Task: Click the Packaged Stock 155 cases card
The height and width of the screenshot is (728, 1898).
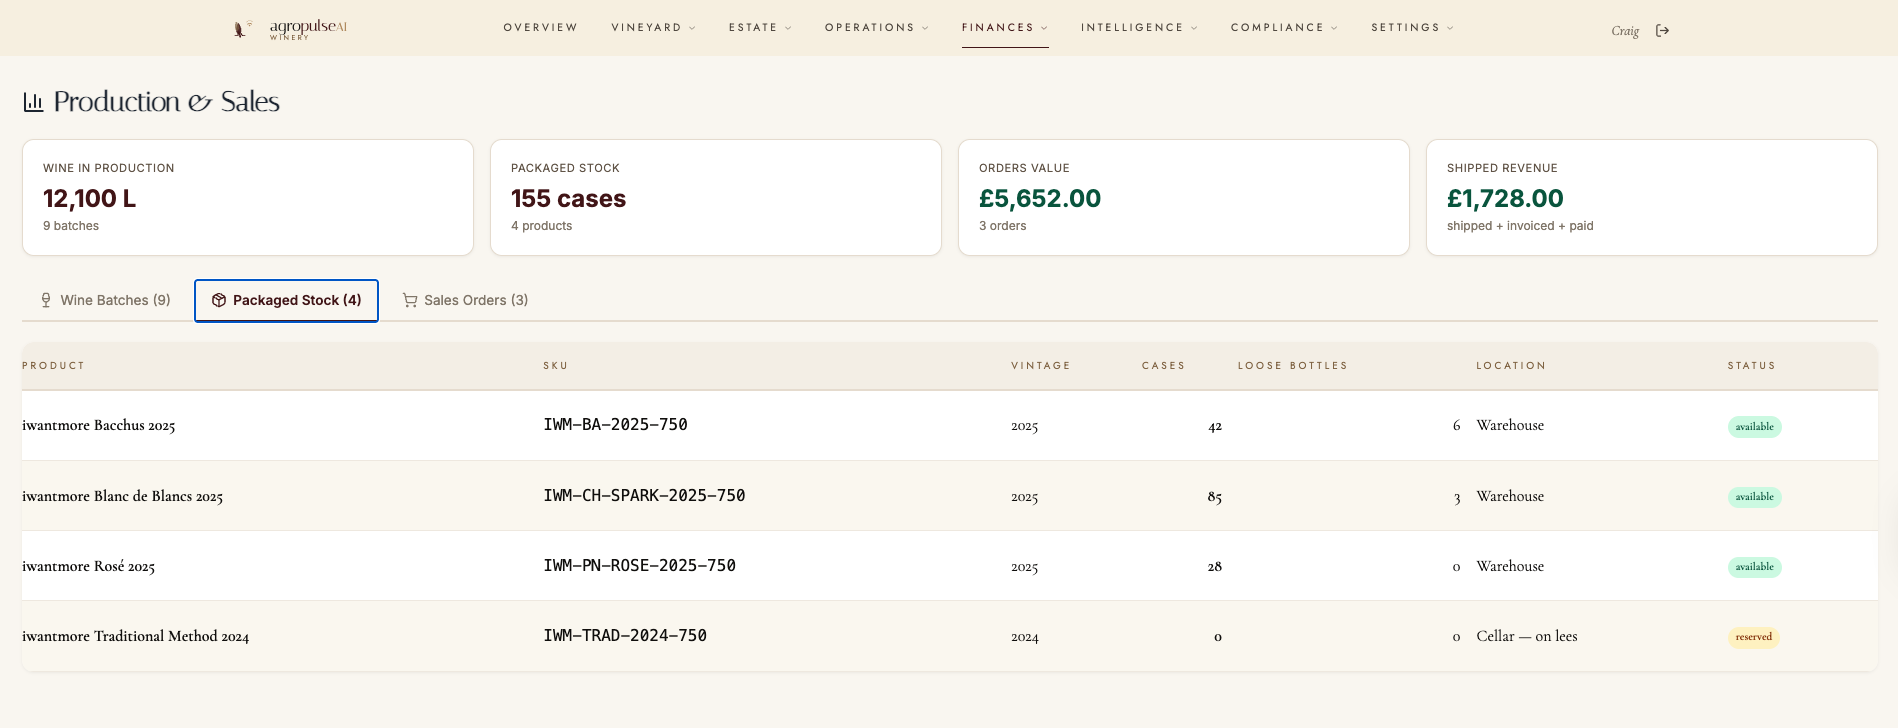Action: (716, 197)
